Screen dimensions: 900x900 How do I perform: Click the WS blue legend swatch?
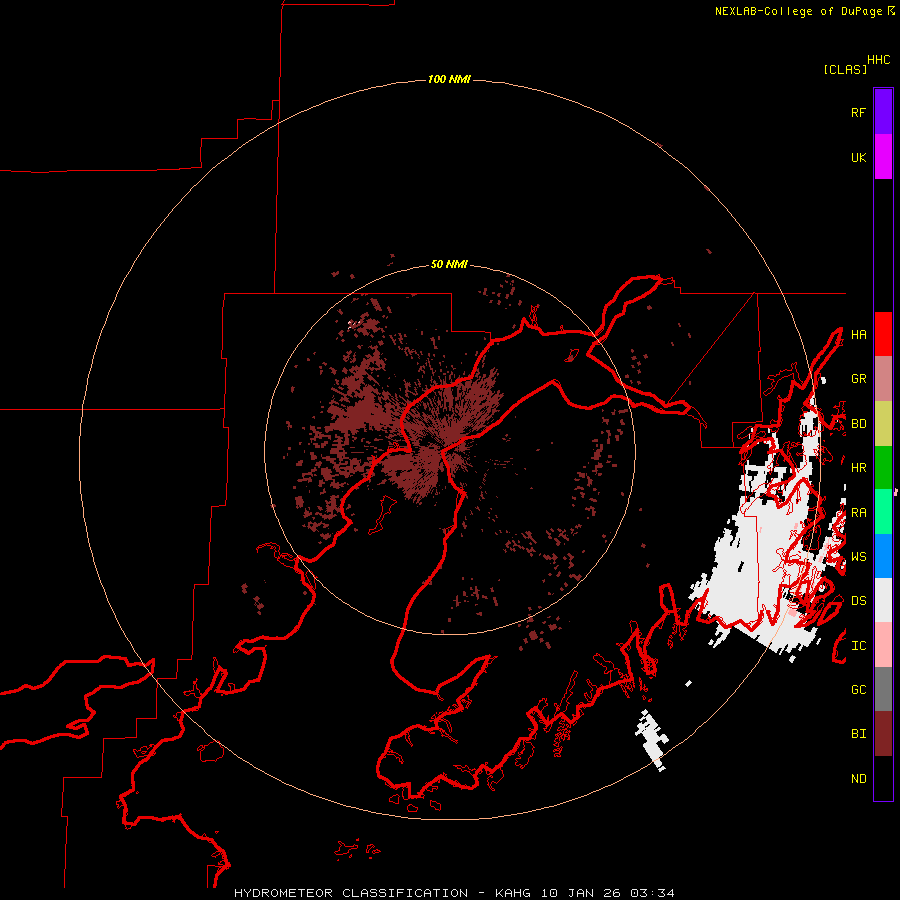coord(883,556)
